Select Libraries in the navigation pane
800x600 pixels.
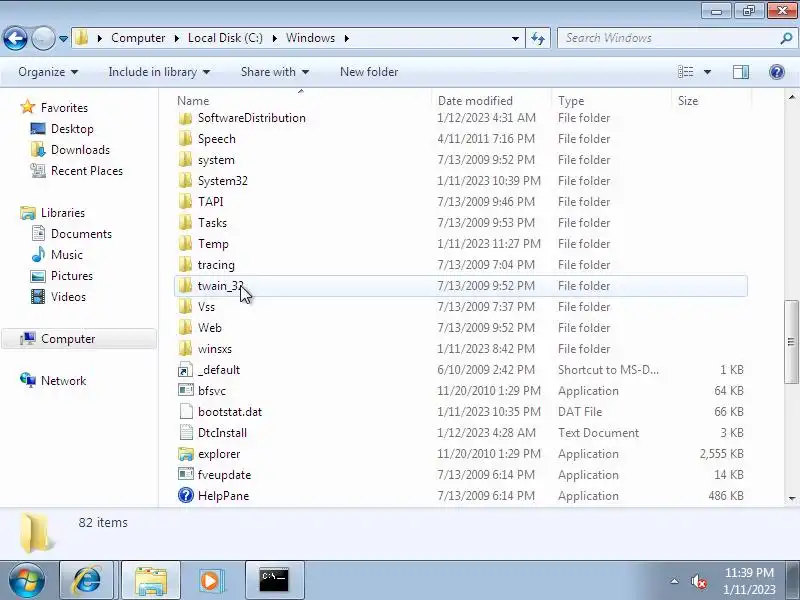[x=63, y=213]
